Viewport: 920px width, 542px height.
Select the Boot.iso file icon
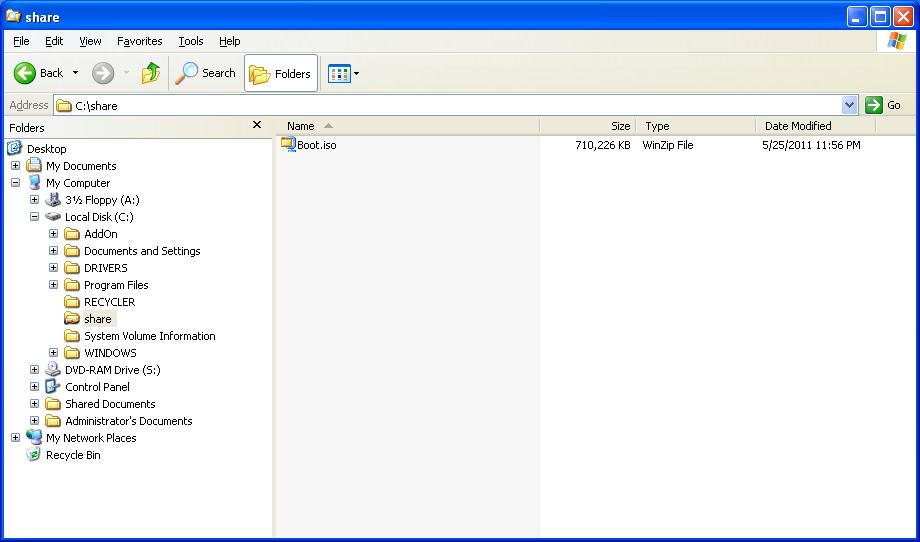[x=289, y=145]
